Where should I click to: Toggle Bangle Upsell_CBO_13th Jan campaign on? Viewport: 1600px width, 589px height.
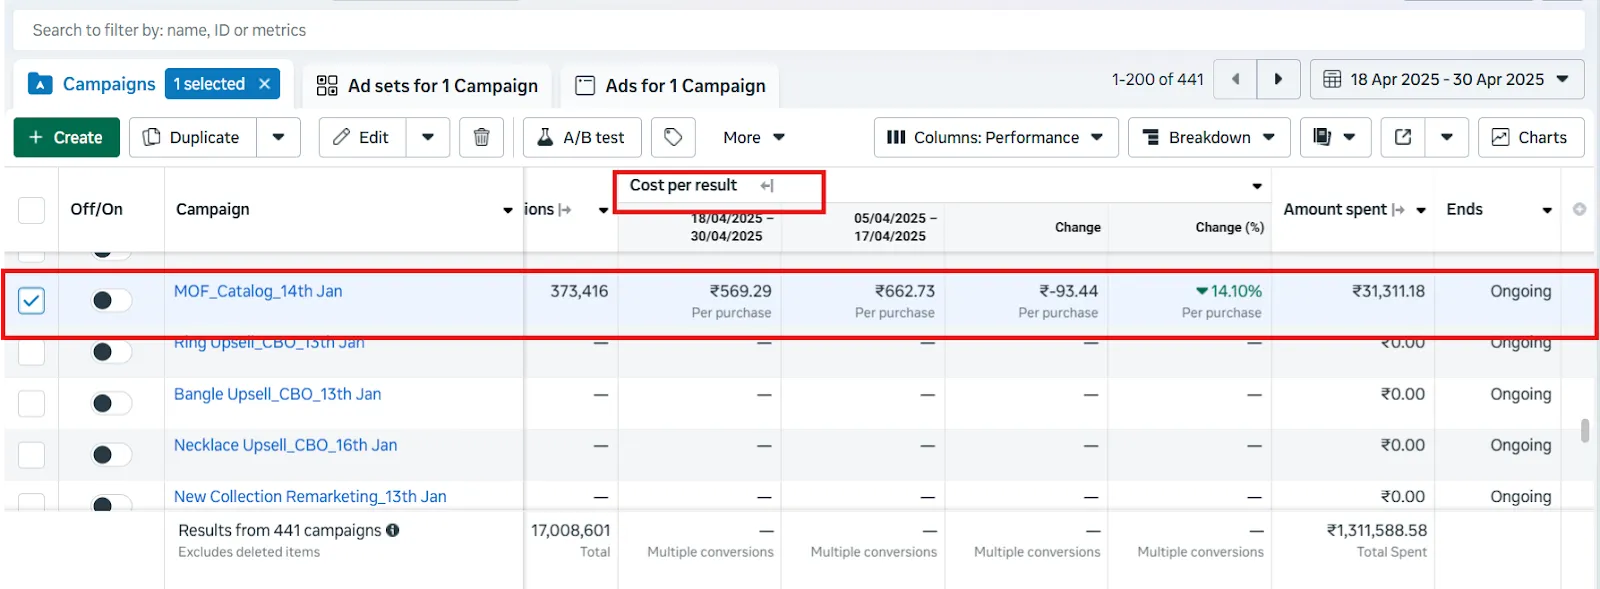110,403
